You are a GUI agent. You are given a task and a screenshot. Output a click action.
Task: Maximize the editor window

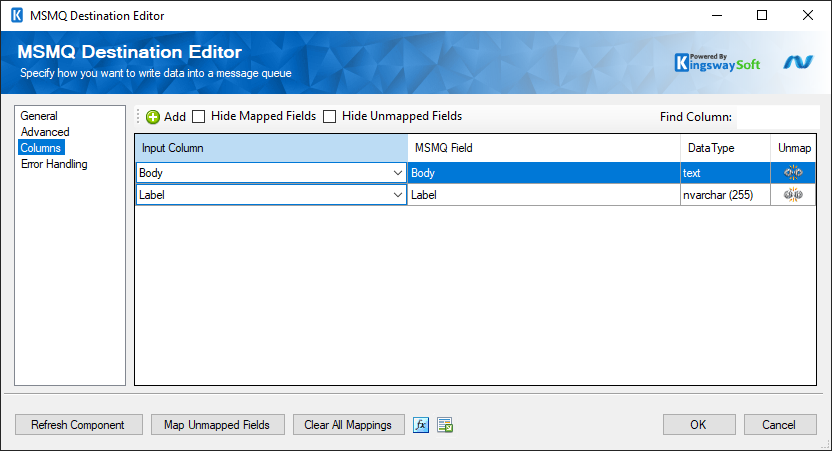pyautogui.click(x=762, y=15)
